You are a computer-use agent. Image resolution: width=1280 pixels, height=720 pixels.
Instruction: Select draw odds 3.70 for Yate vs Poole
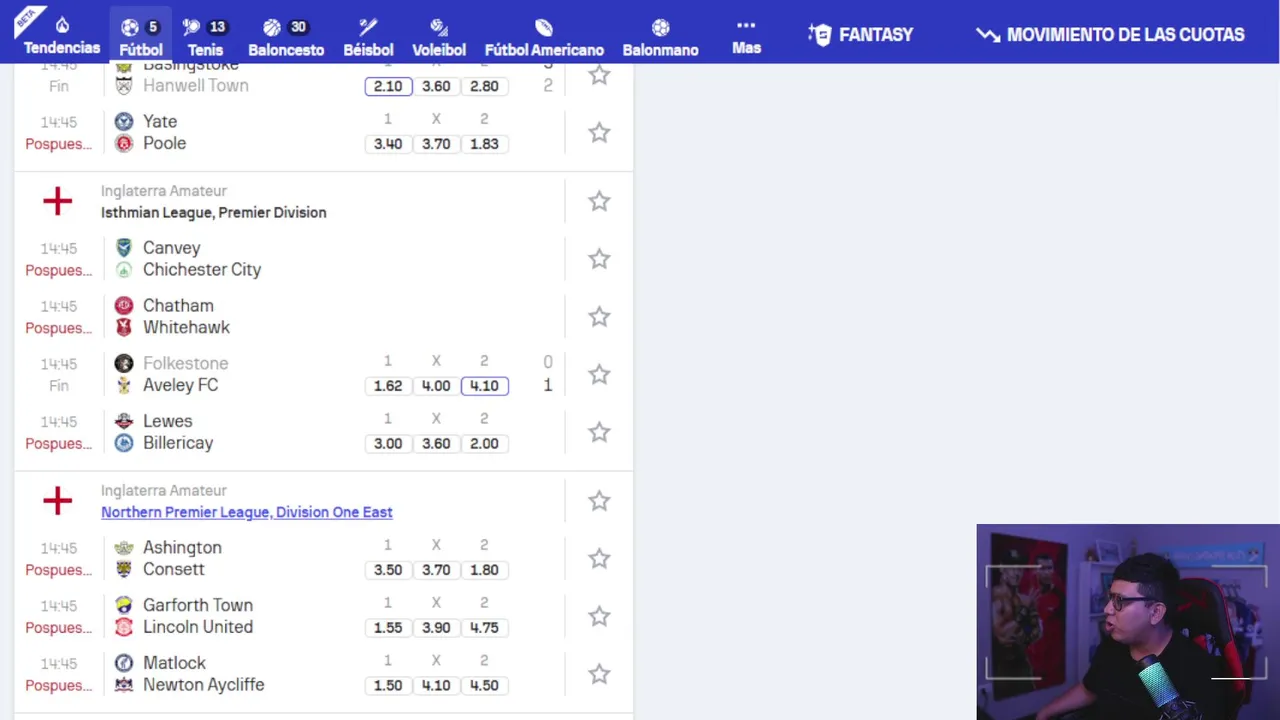tap(436, 144)
